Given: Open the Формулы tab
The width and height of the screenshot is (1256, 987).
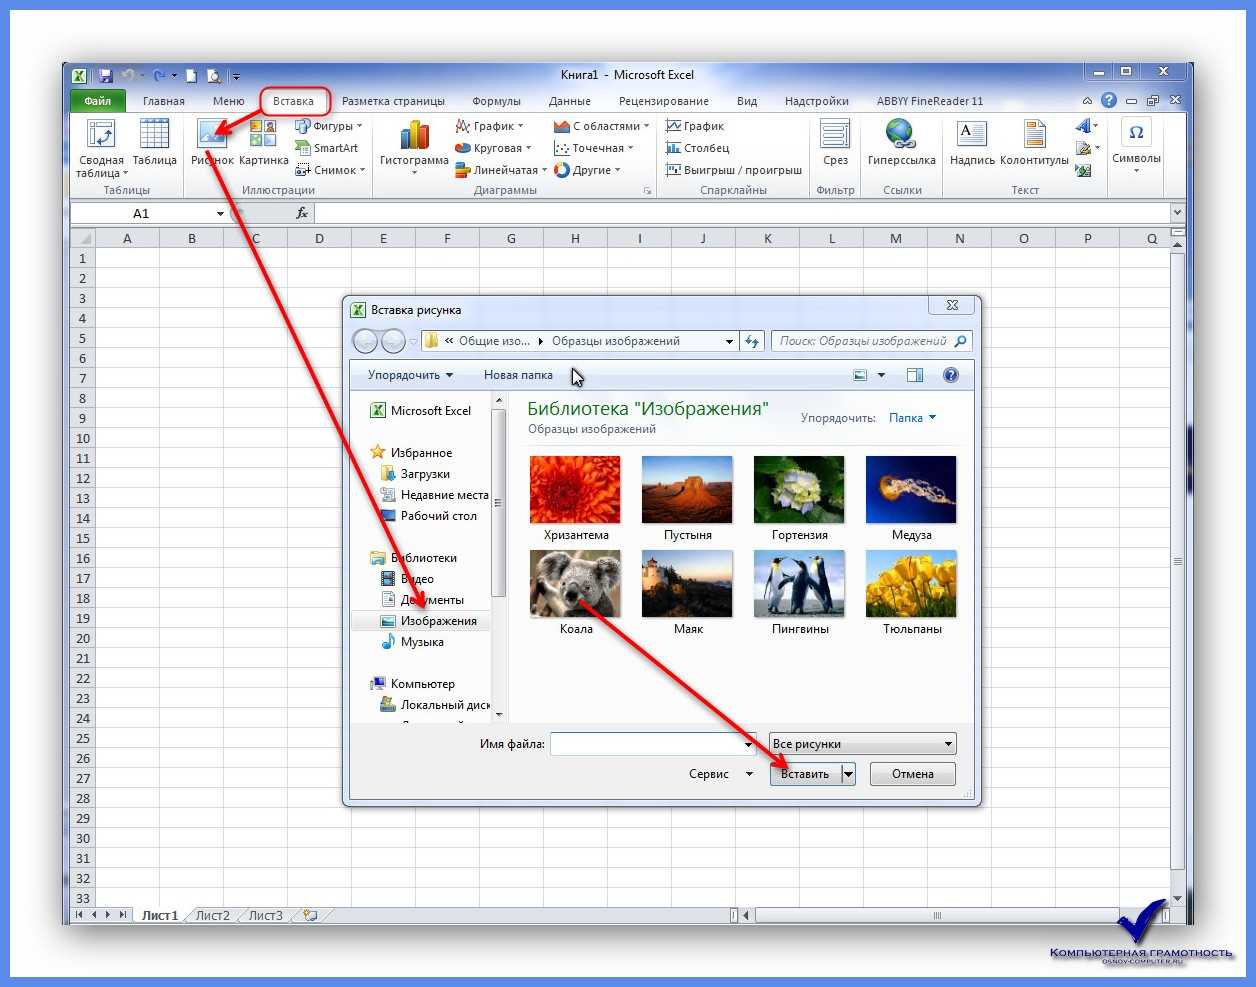Looking at the screenshot, I should (497, 101).
